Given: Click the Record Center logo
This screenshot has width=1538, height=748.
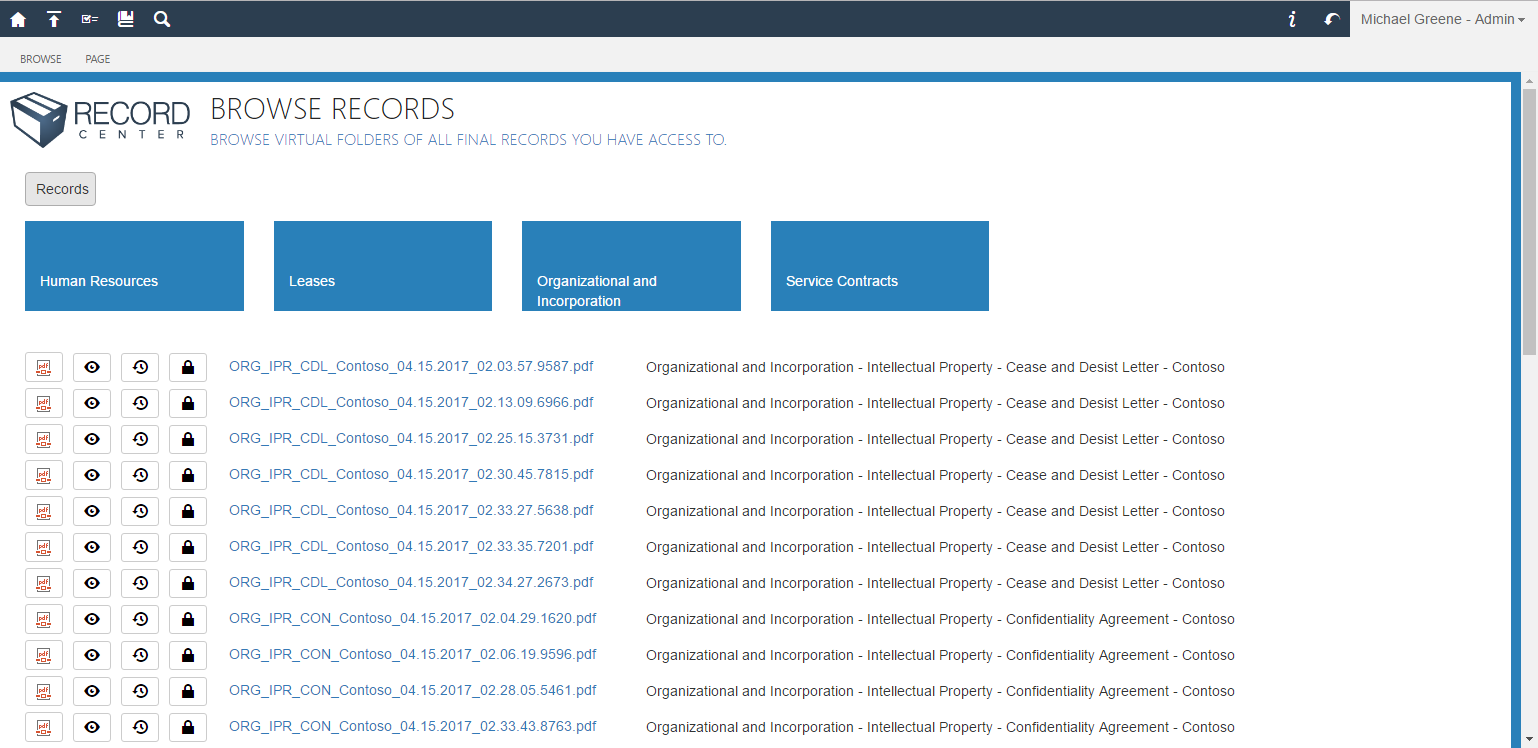Looking at the screenshot, I should tap(100, 120).
